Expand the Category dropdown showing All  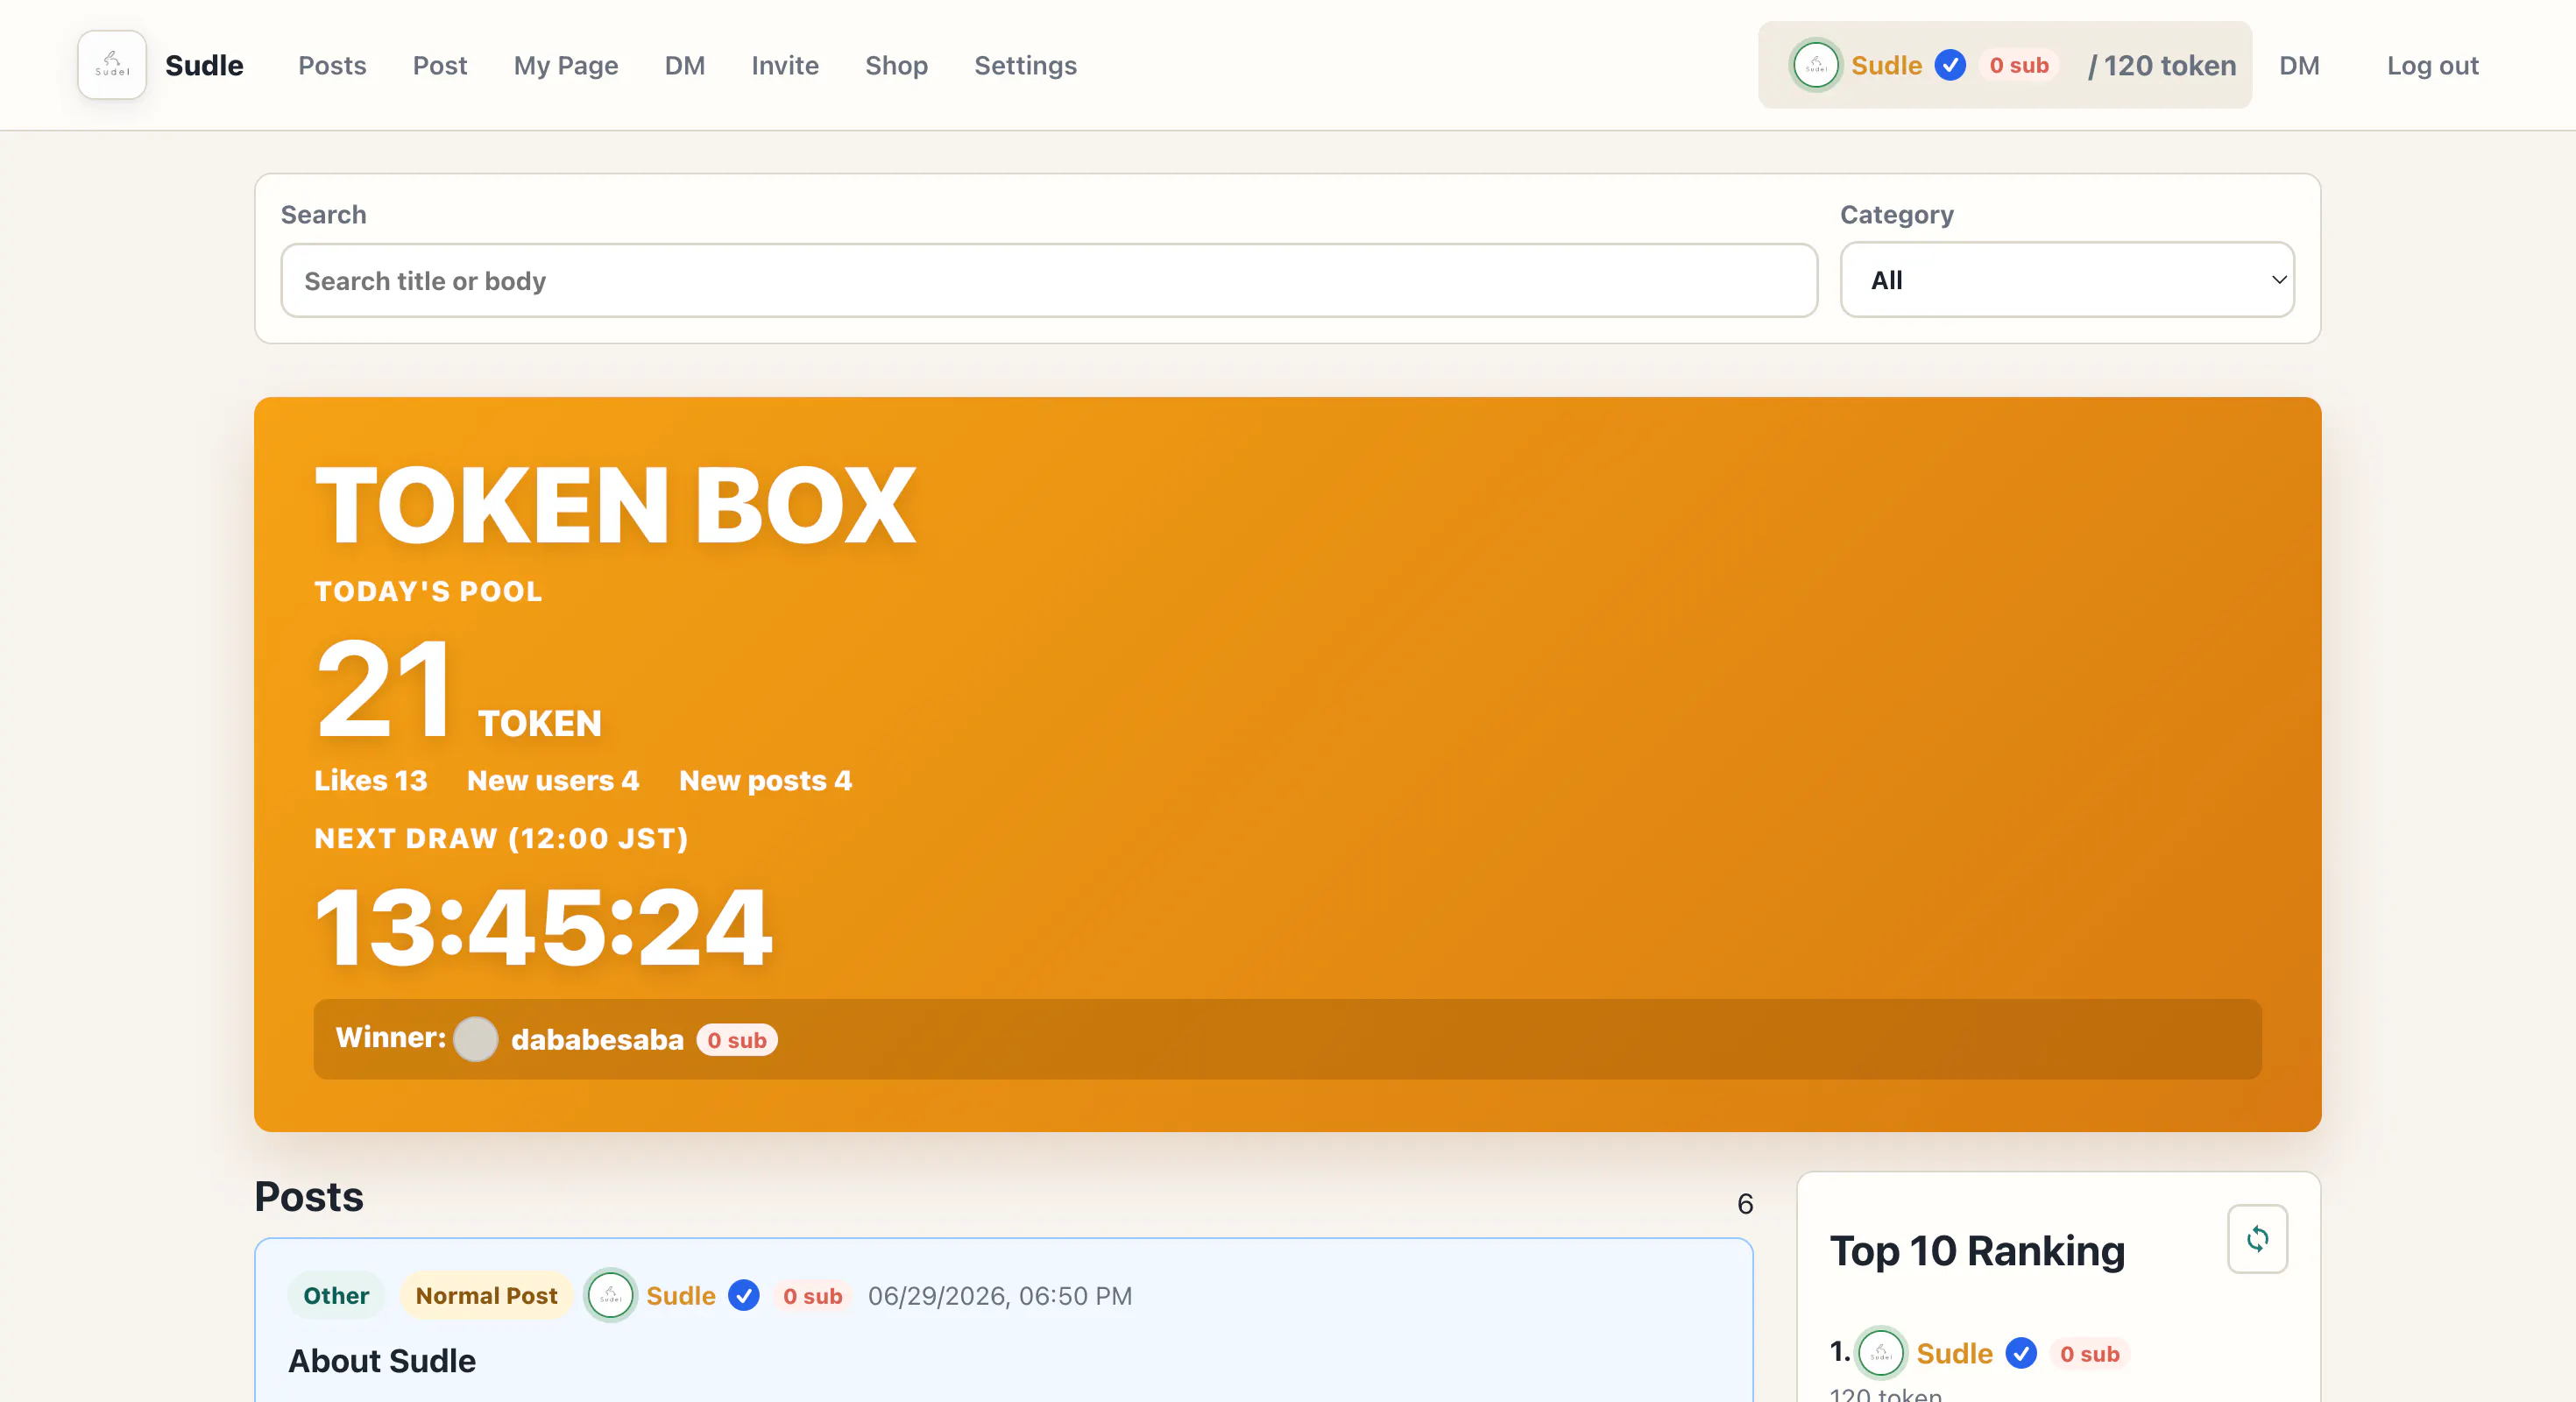[2067, 280]
